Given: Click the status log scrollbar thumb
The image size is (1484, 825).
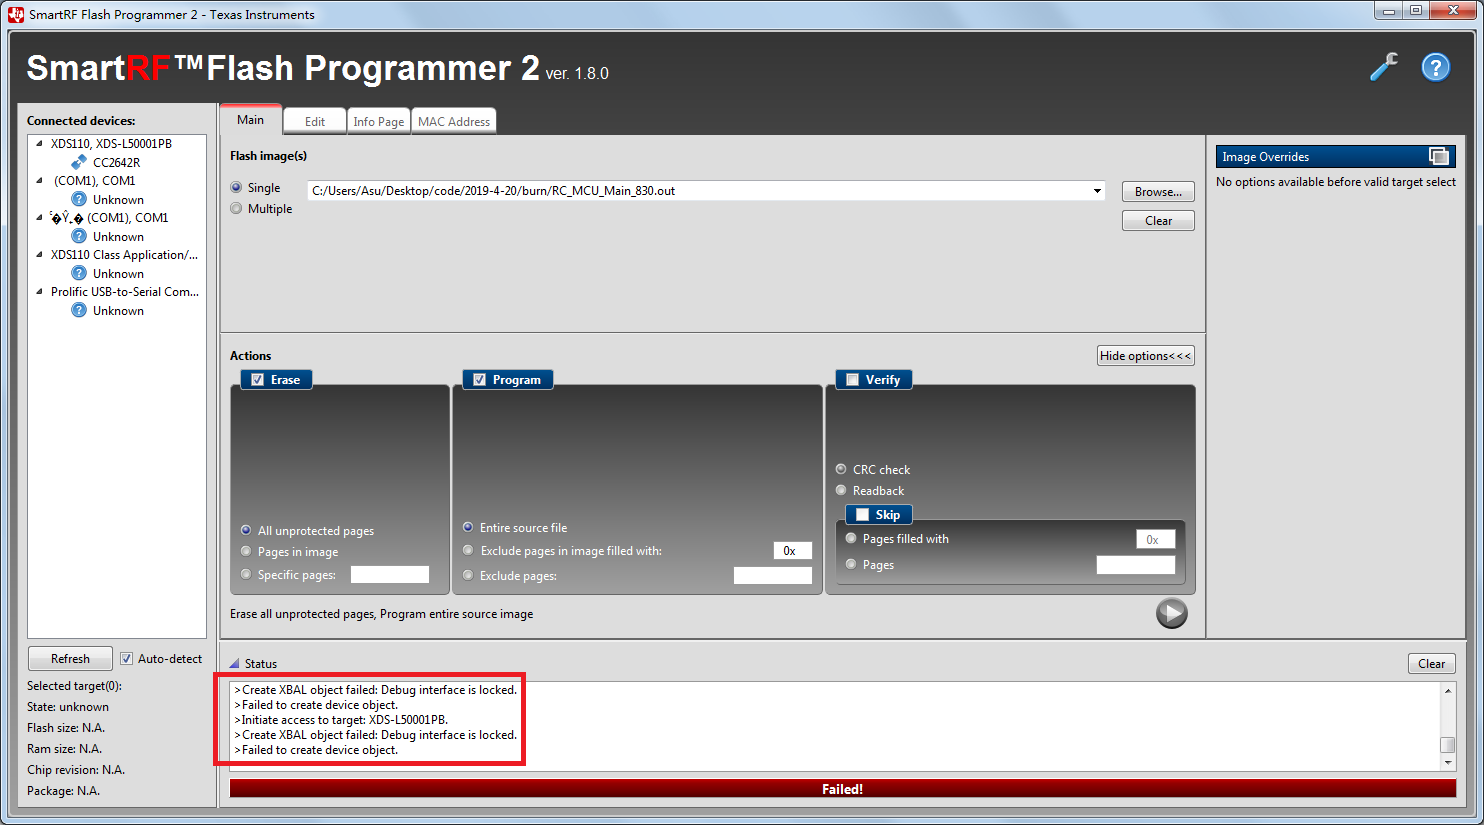Looking at the screenshot, I should pos(1448,745).
